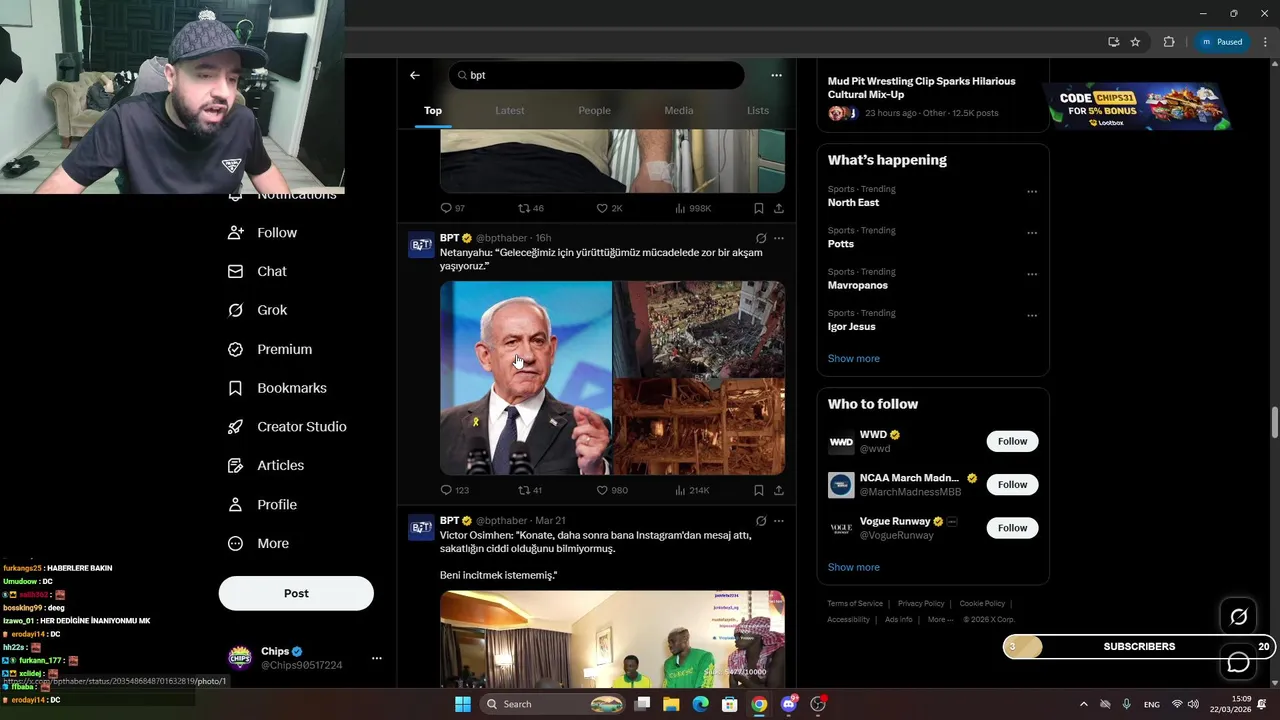Open the Terms of Service link
Image resolution: width=1280 pixels, height=720 pixels.
[855, 604]
